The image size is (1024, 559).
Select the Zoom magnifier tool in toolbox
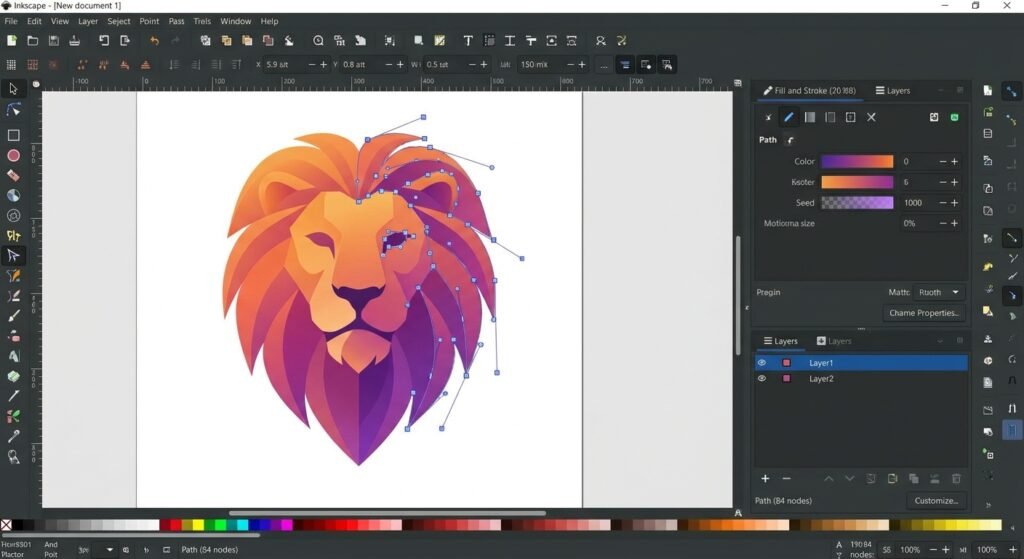click(x=13, y=457)
